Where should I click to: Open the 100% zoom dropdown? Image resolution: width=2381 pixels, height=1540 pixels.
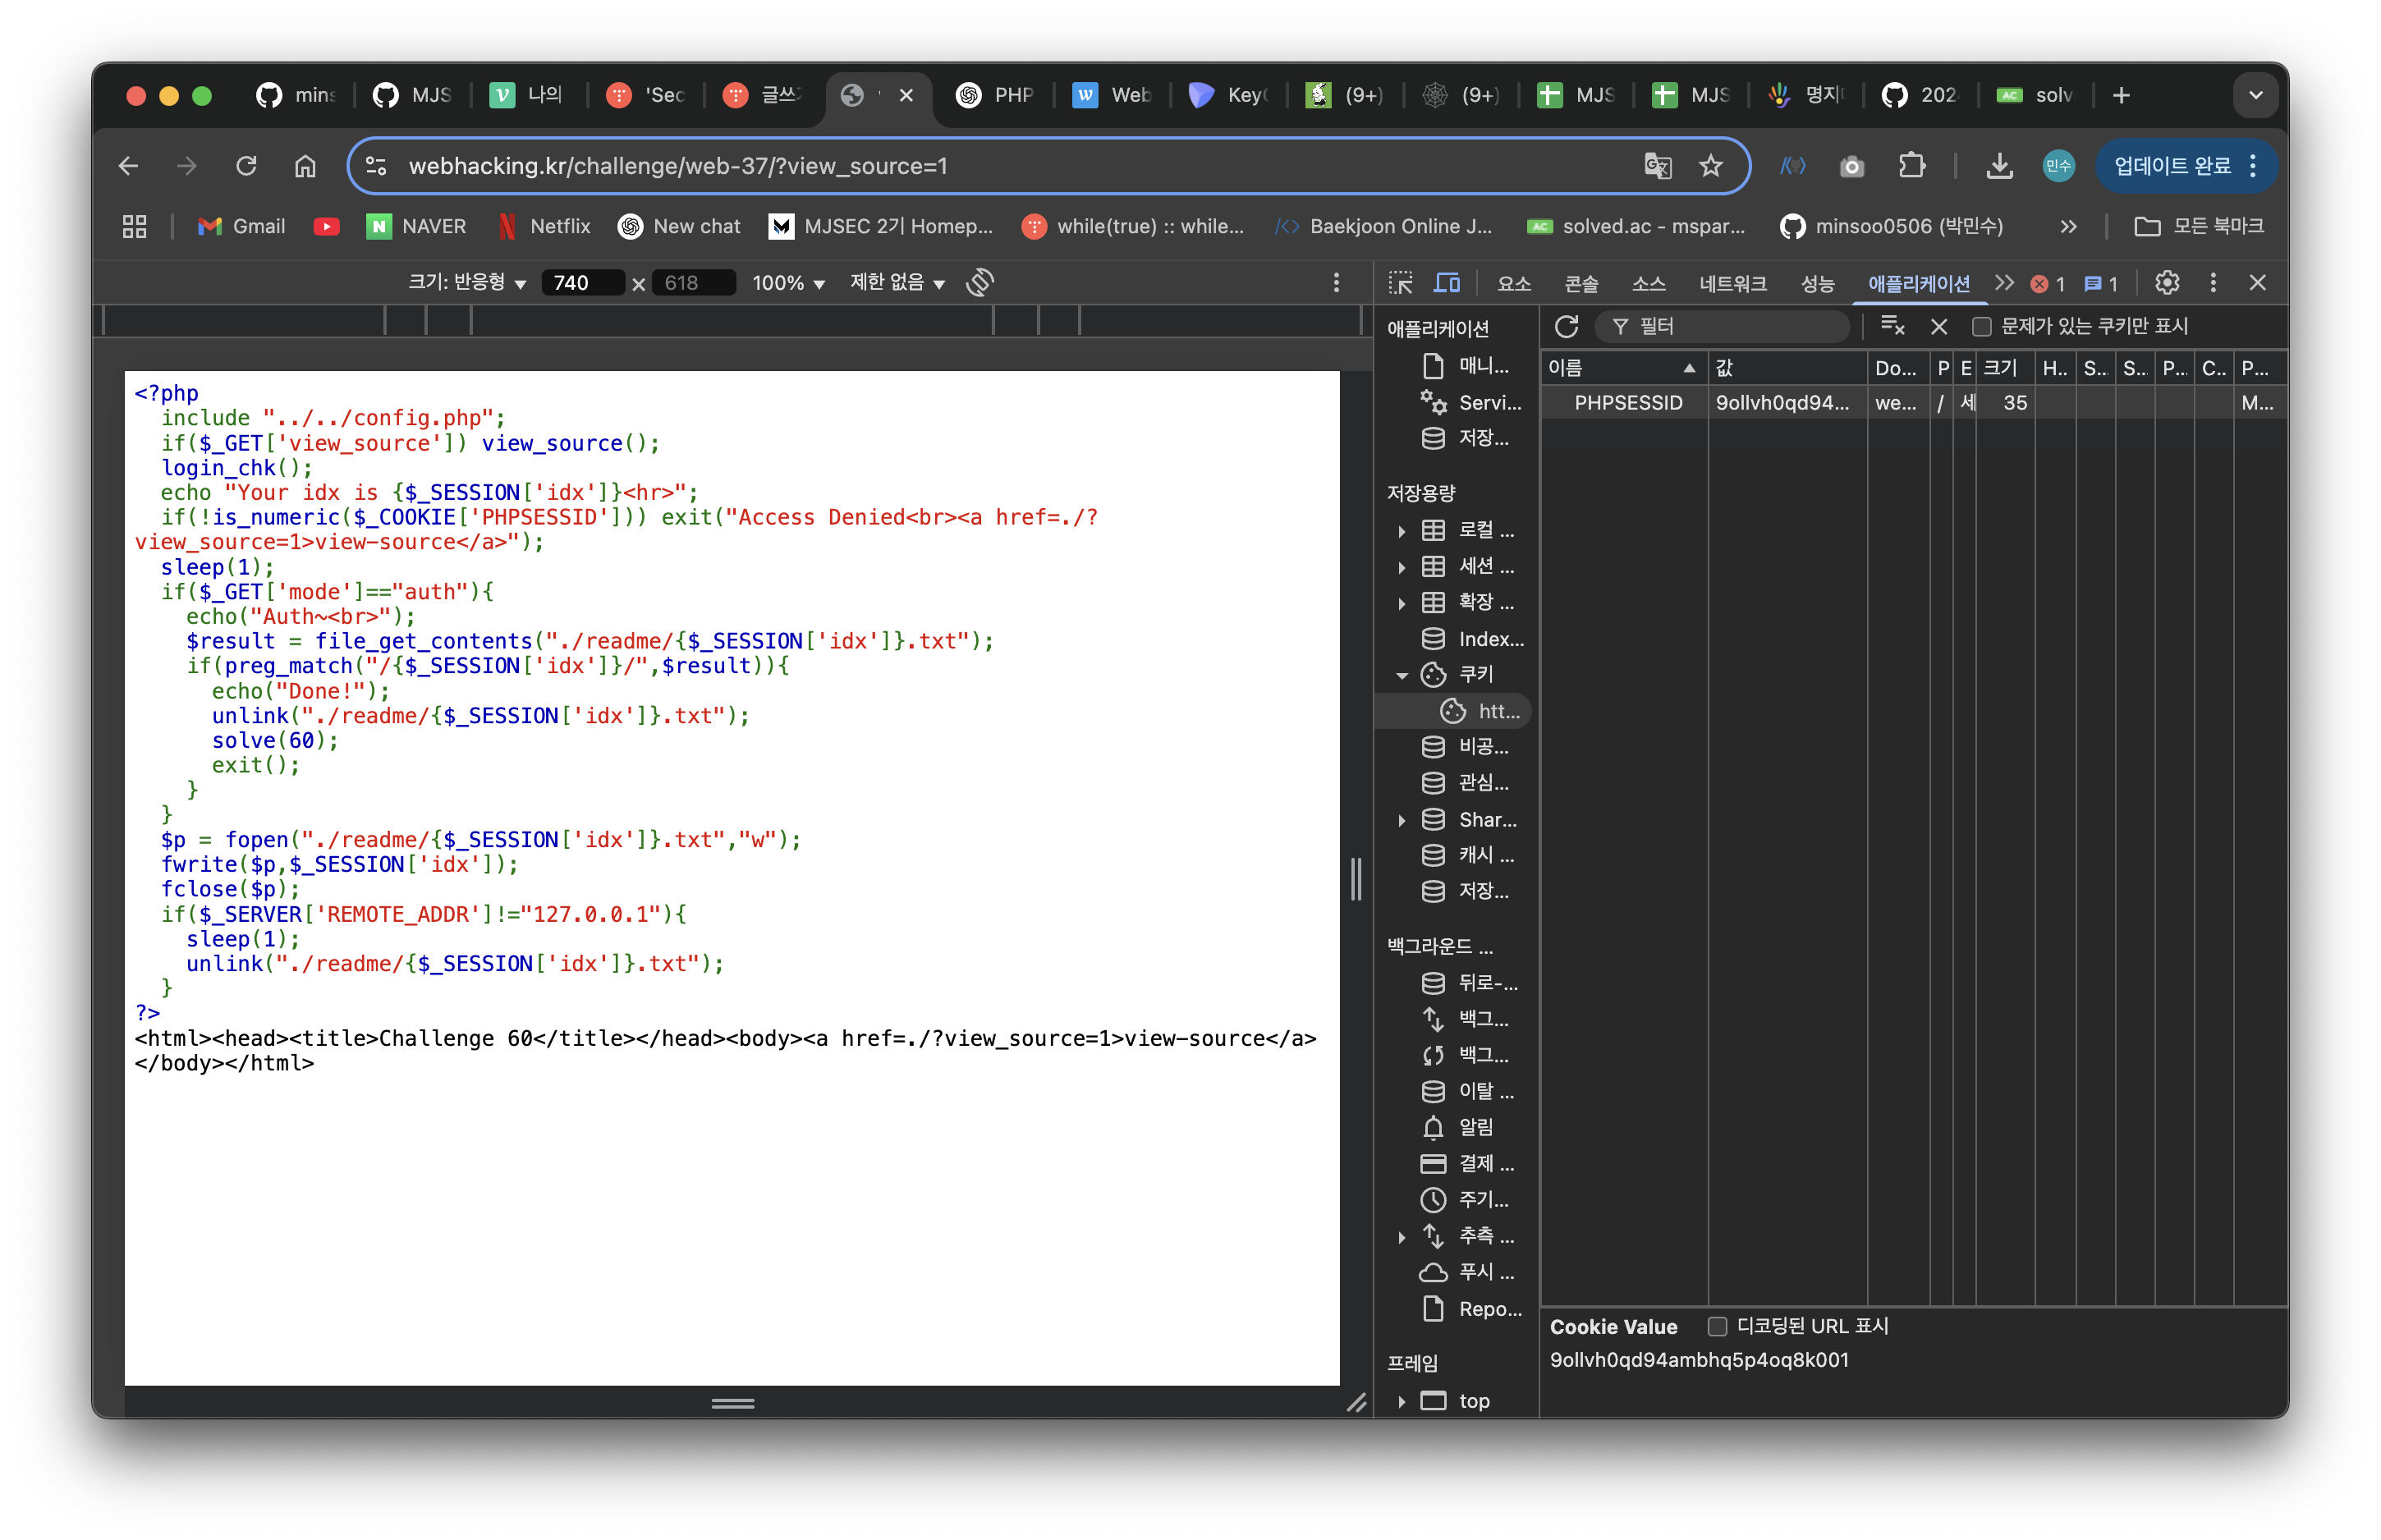(789, 283)
